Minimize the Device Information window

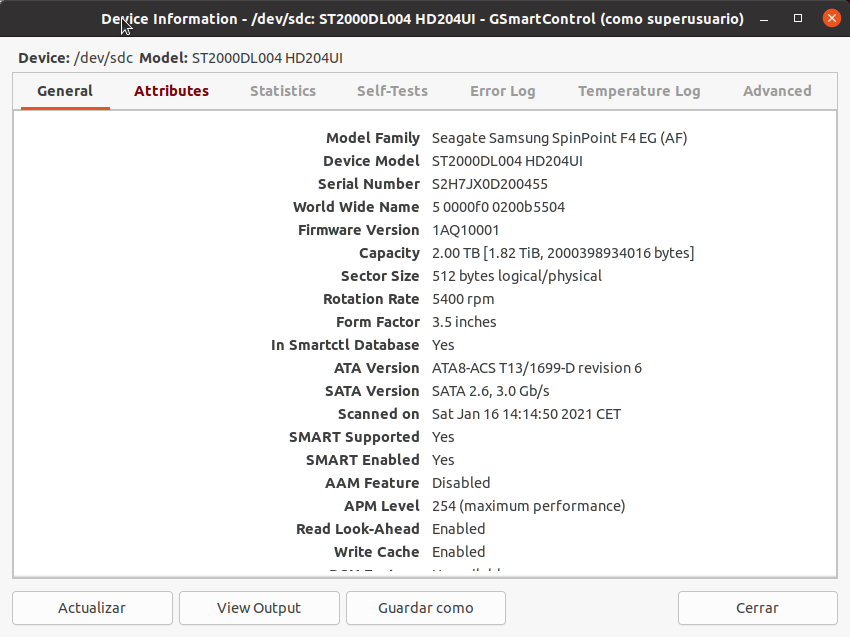tap(764, 19)
